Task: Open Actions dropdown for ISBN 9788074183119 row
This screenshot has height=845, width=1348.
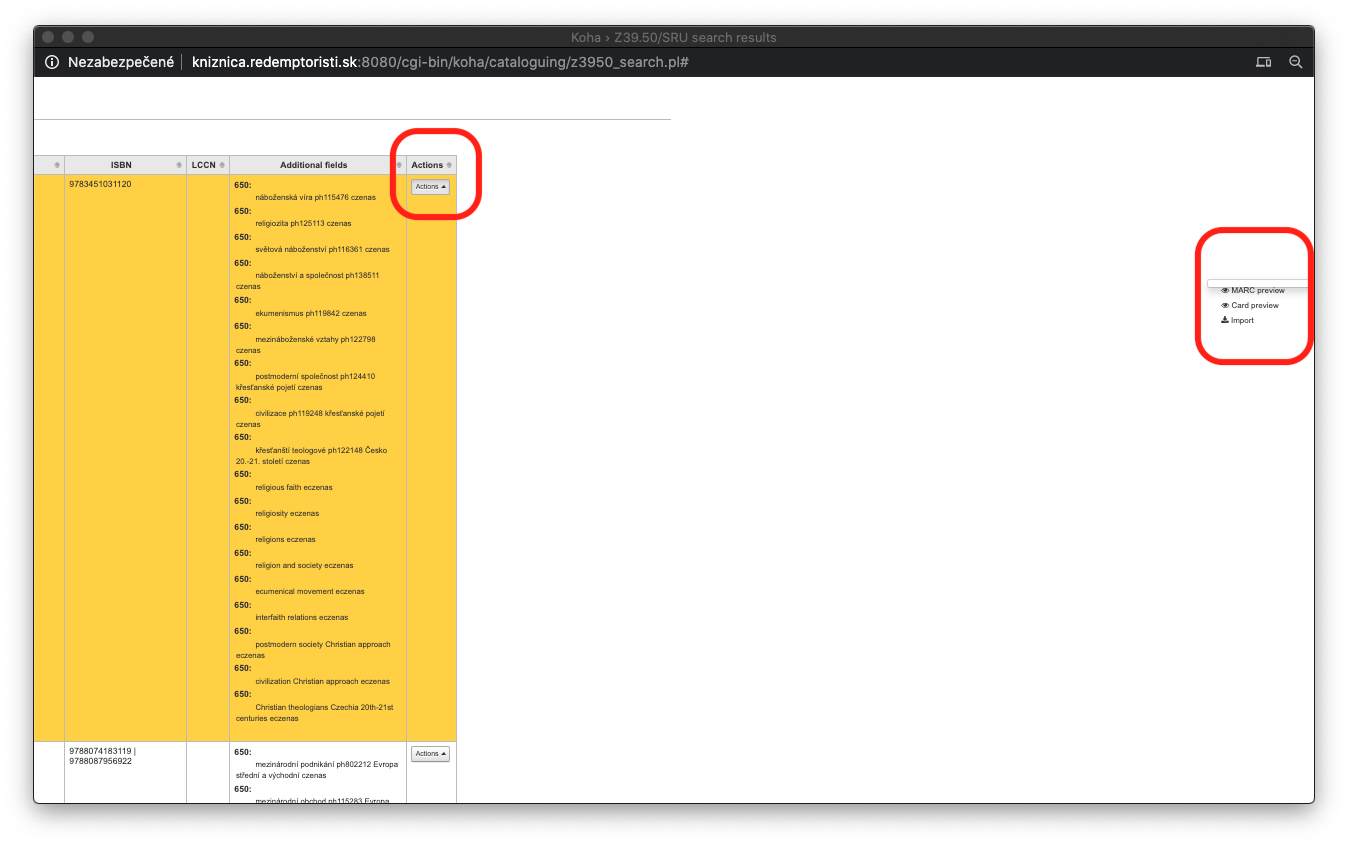Action: pyautogui.click(x=431, y=754)
